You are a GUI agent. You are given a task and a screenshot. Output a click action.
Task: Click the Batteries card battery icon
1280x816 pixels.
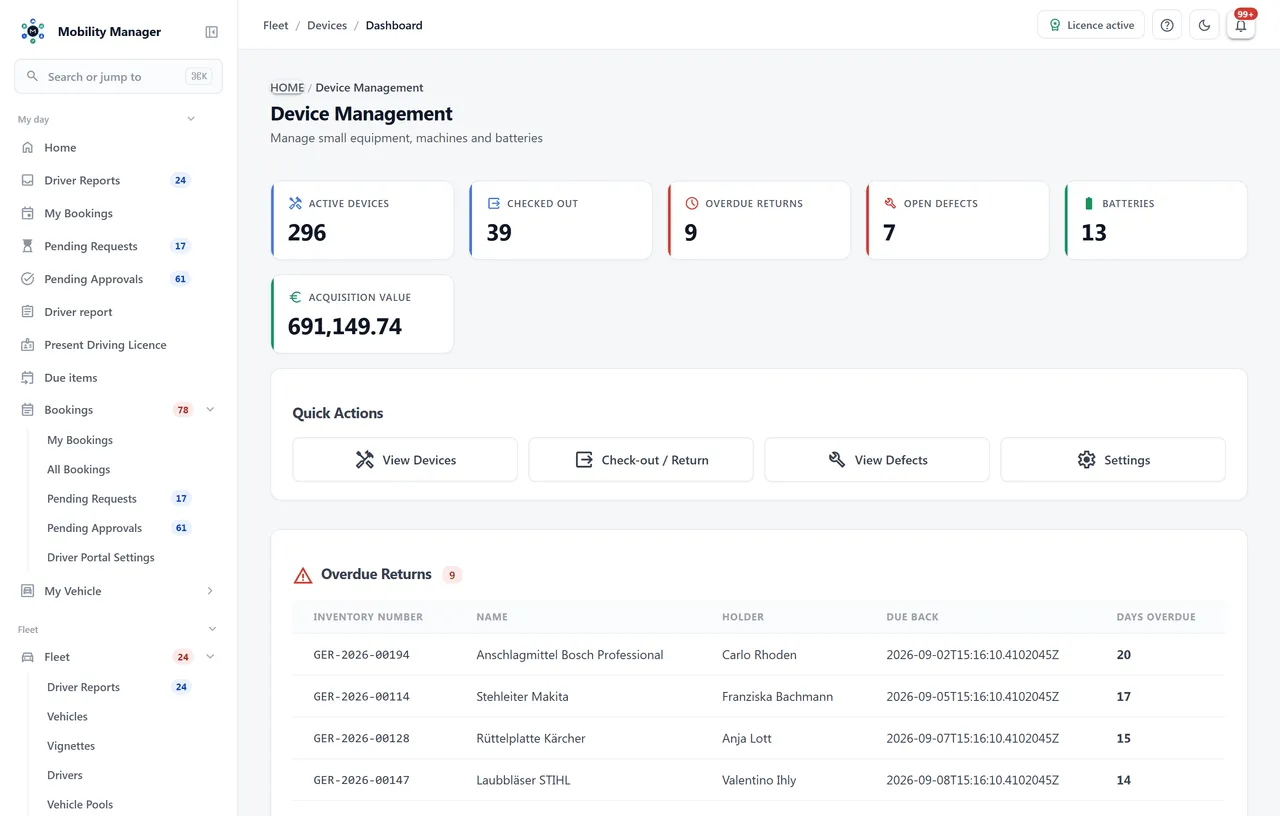pos(1089,203)
